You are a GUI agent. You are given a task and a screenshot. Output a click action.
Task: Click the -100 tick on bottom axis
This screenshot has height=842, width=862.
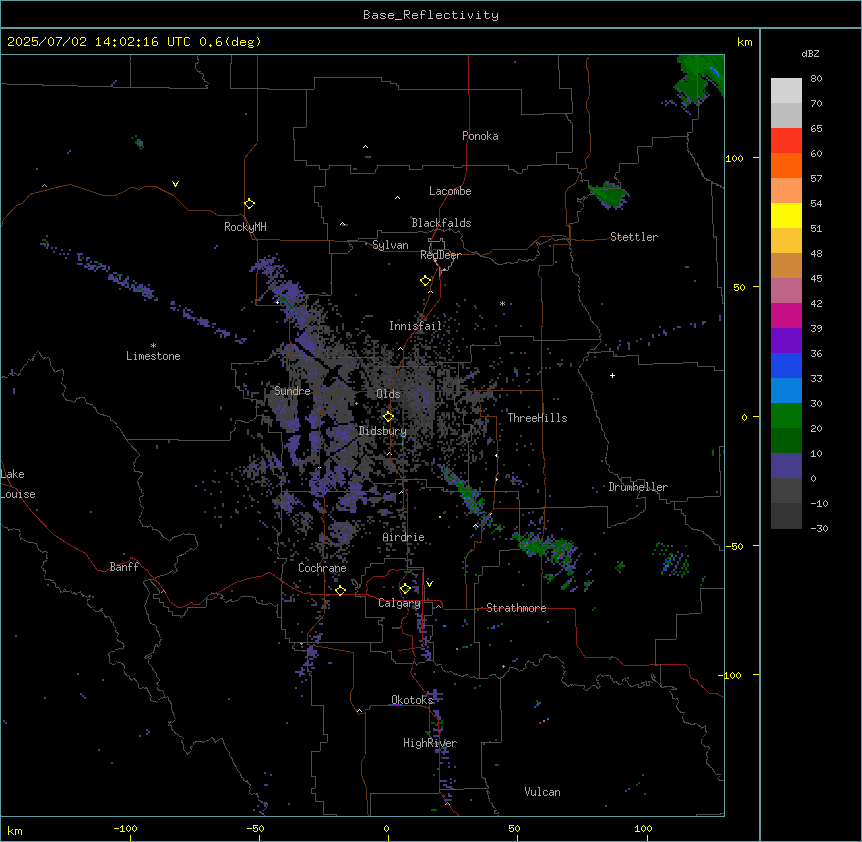click(x=125, y=828)
